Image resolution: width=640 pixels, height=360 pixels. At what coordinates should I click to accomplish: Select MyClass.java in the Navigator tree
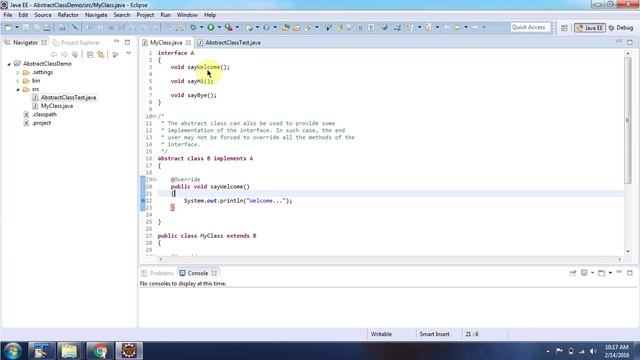[57, 106]
